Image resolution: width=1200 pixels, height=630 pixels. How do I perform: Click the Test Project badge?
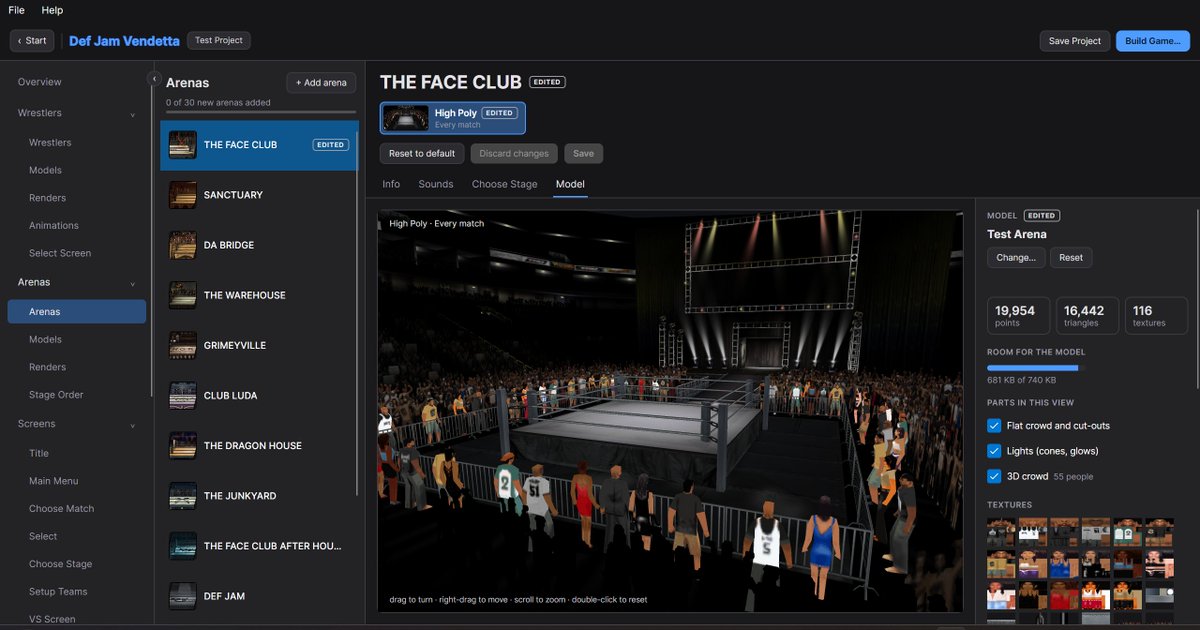click(x=218, y=40)
